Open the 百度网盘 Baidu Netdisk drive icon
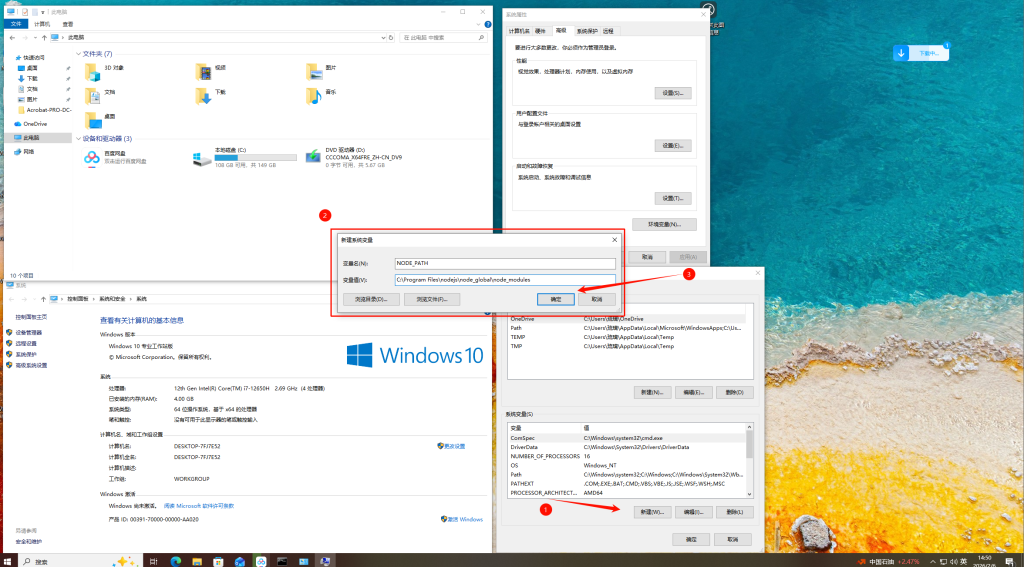The width and height of the screenshot is (1024, 567). click(x=92, y=157)
